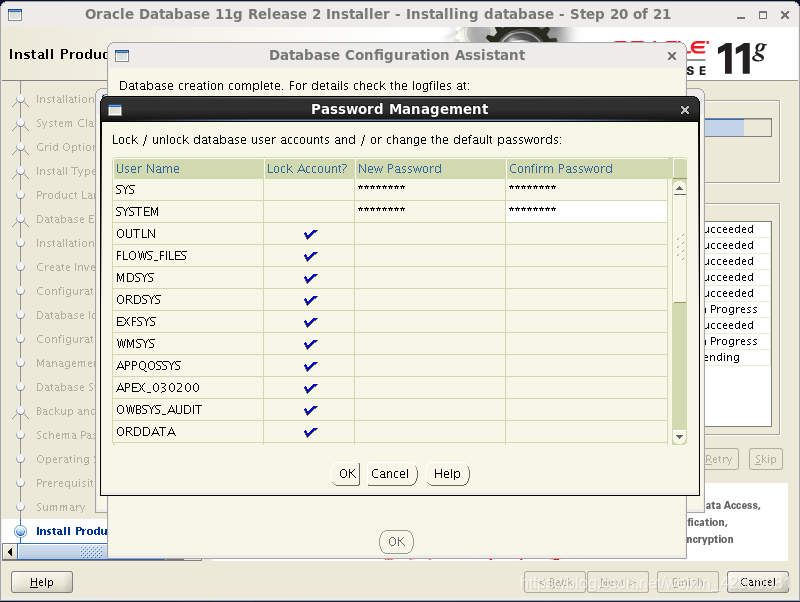Select Summary step in installer sidebar
Viewport: 800px width, 602px height.
61,507
